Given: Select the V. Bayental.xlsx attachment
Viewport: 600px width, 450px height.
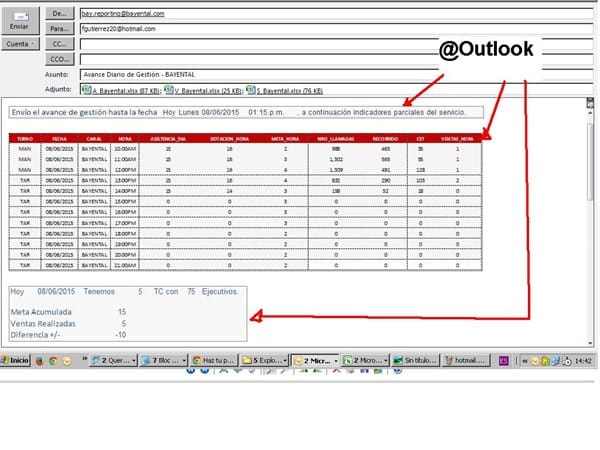Looking at the screenshot, I should click(203, 91).
